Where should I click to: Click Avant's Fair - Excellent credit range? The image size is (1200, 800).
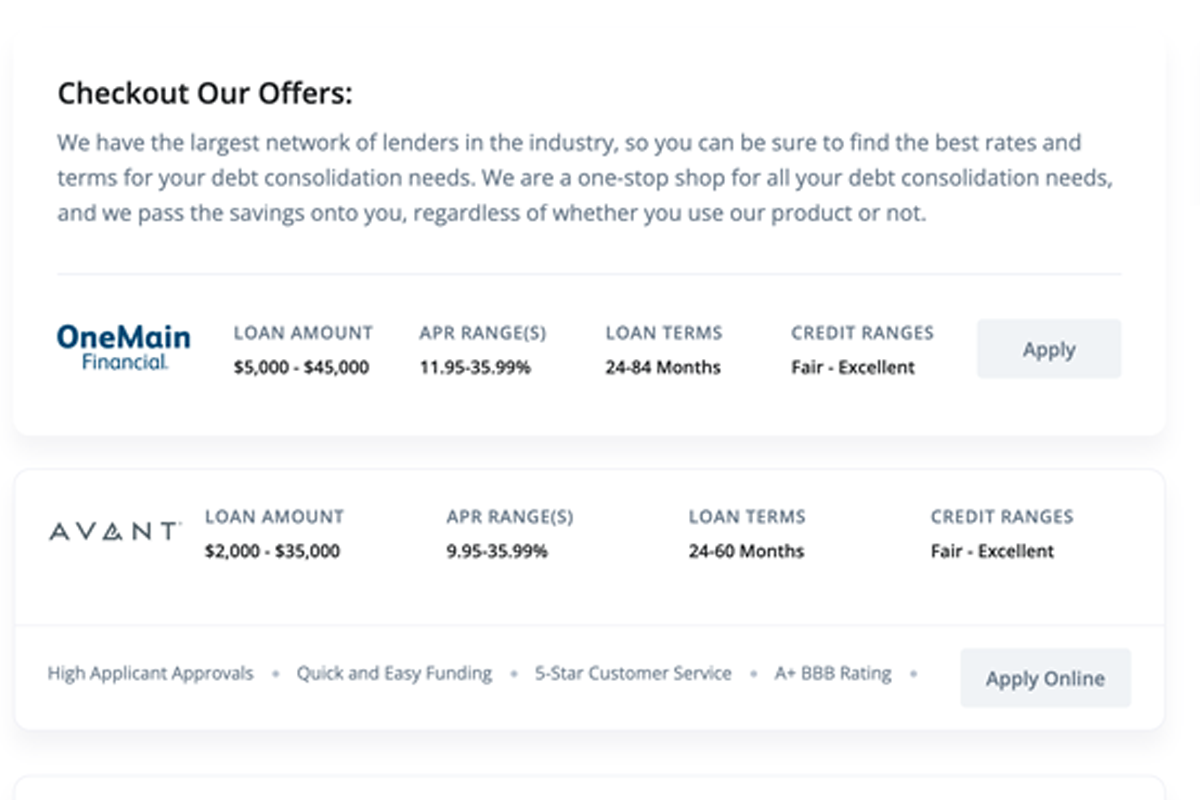coord(992,551)
